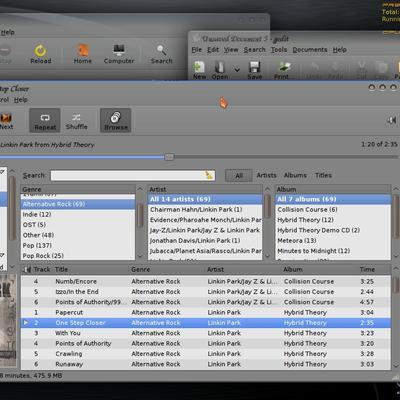Select Jonathan Davis/Linkin Park (1) artist
Image resolution: width=400 pixels, height=400 pixels.
[205, 241]
